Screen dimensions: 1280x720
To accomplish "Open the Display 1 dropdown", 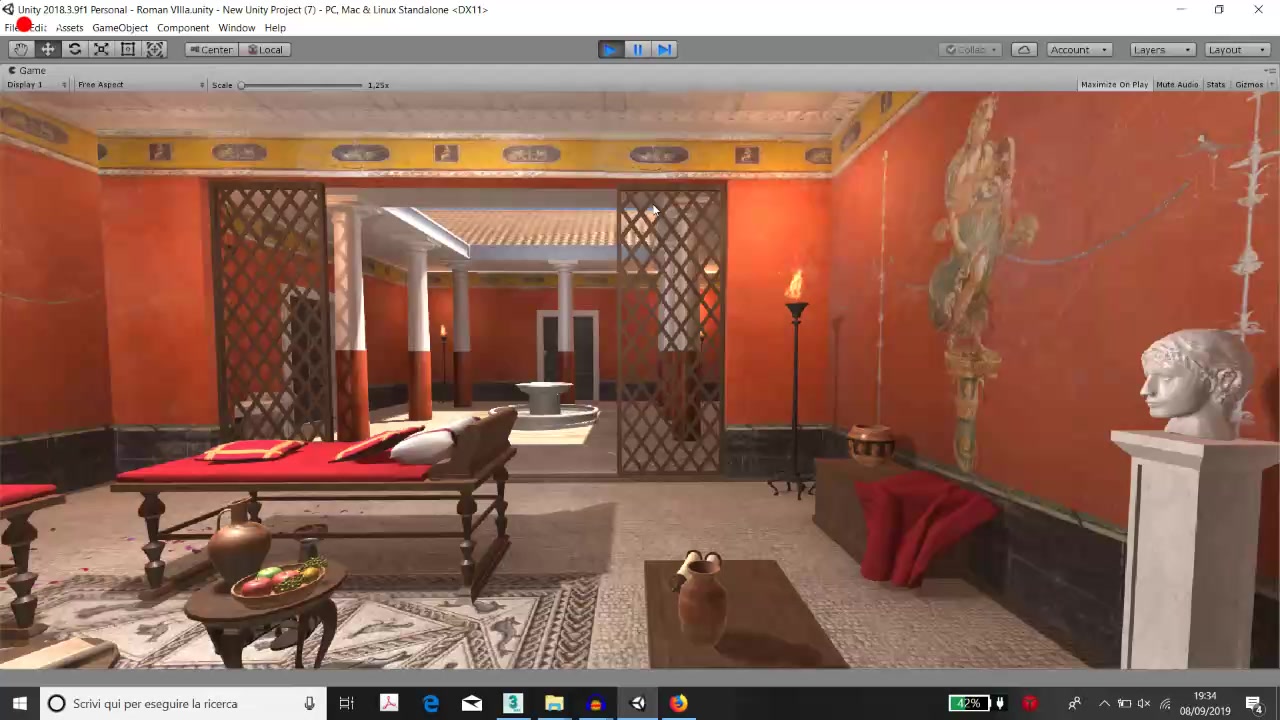I will click(37, 85).
